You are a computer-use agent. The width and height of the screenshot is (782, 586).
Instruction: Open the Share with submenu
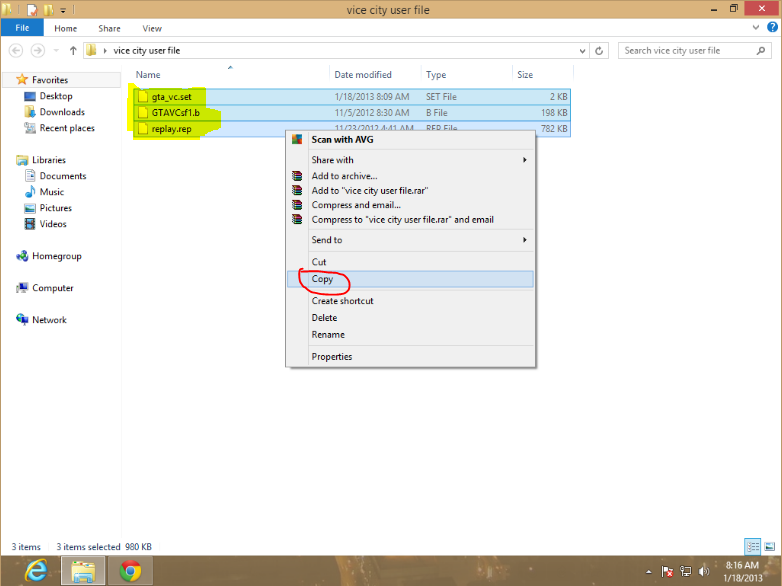click(x=410, y=160)
